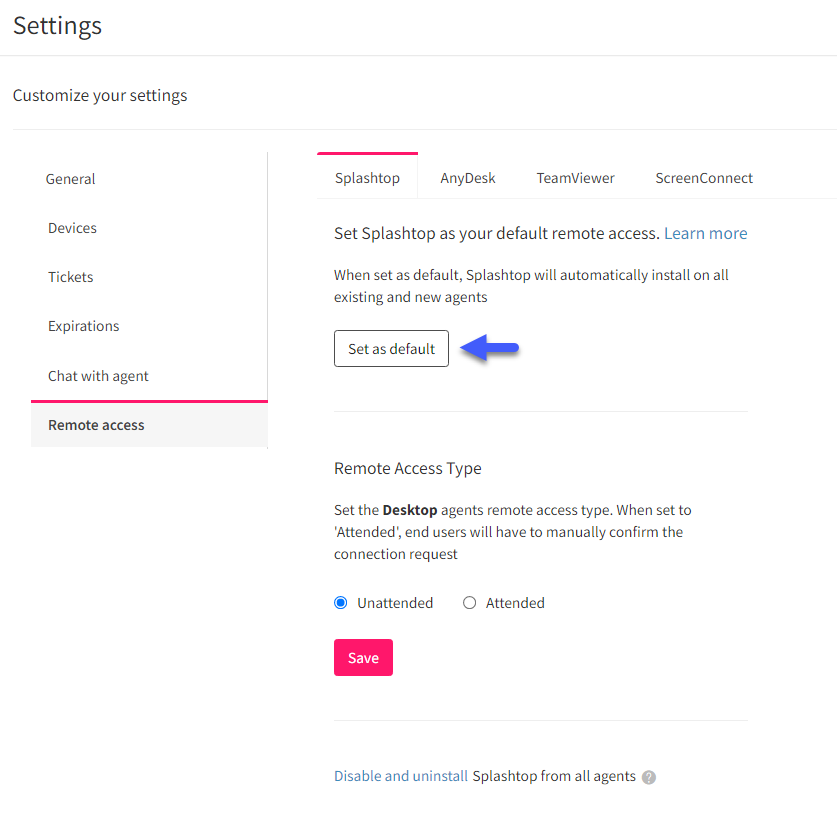Click the Customize your settings text
Viewport: 837px width, 817px height.
coord(100,96)
